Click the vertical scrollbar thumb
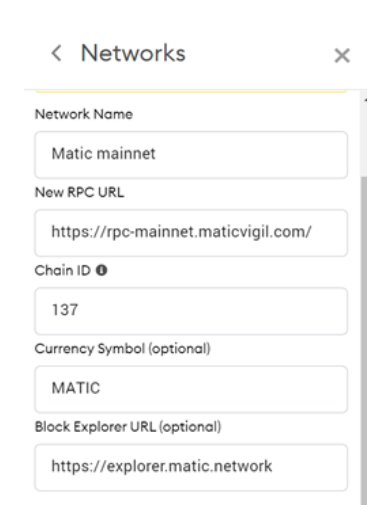 tap(364, 340)
